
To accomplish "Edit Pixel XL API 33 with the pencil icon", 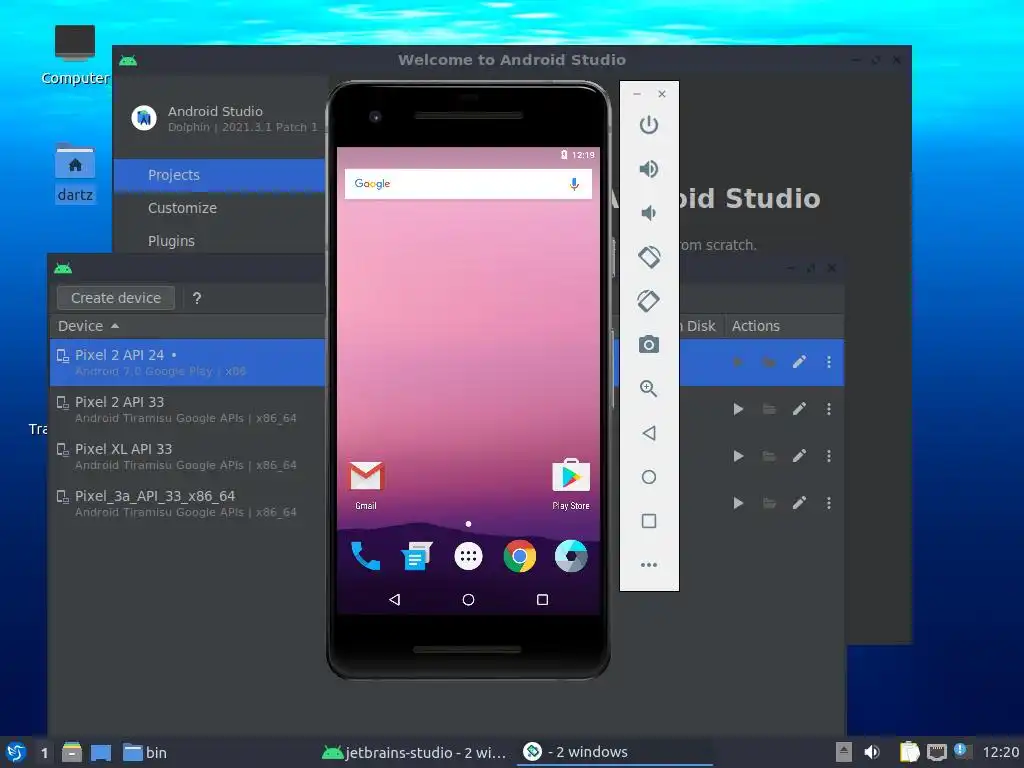I will (x=799, y=456).
